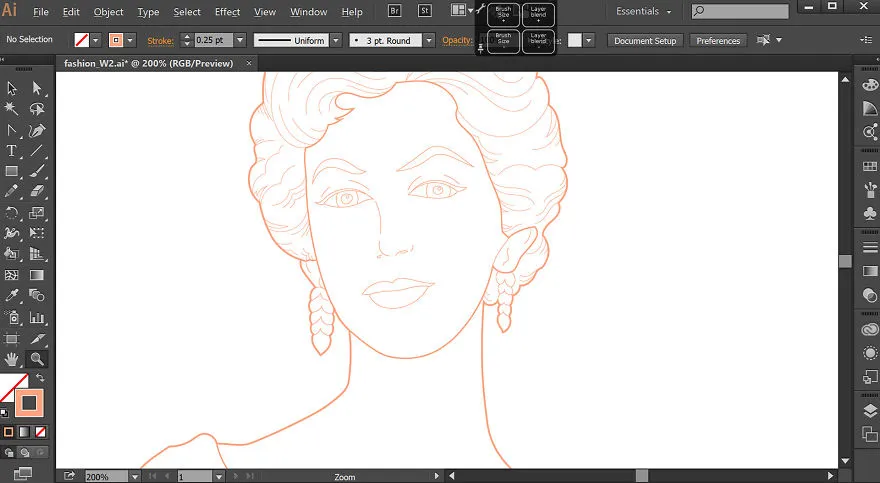
Task: Open the Symbols panel club icon
Action: [x=869, y=213]
